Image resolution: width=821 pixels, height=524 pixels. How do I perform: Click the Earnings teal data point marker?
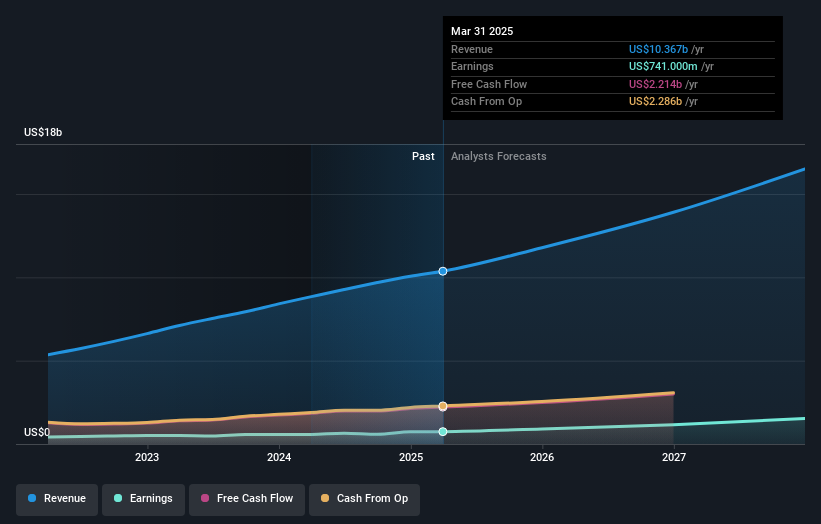(443, 432)
